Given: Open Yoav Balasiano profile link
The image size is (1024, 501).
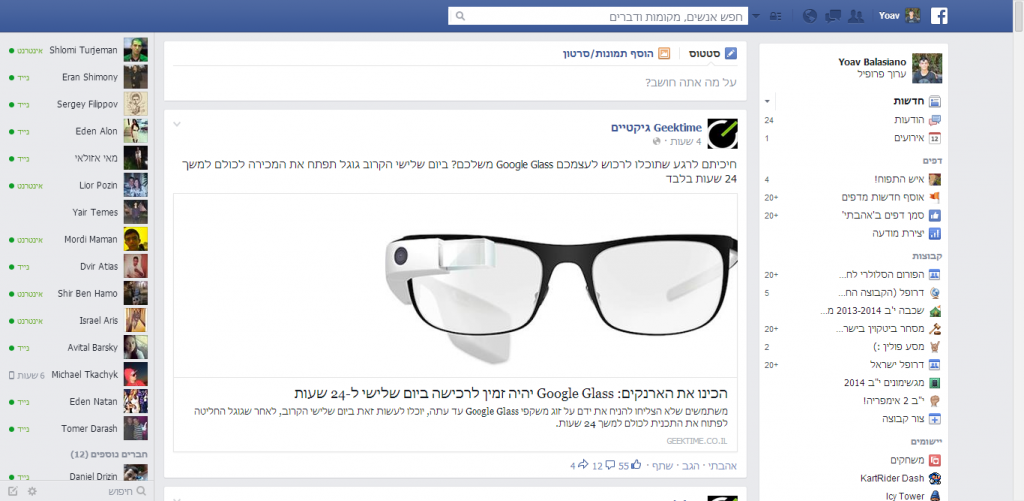Looking at the screenshot, I should tap(872, 62).
